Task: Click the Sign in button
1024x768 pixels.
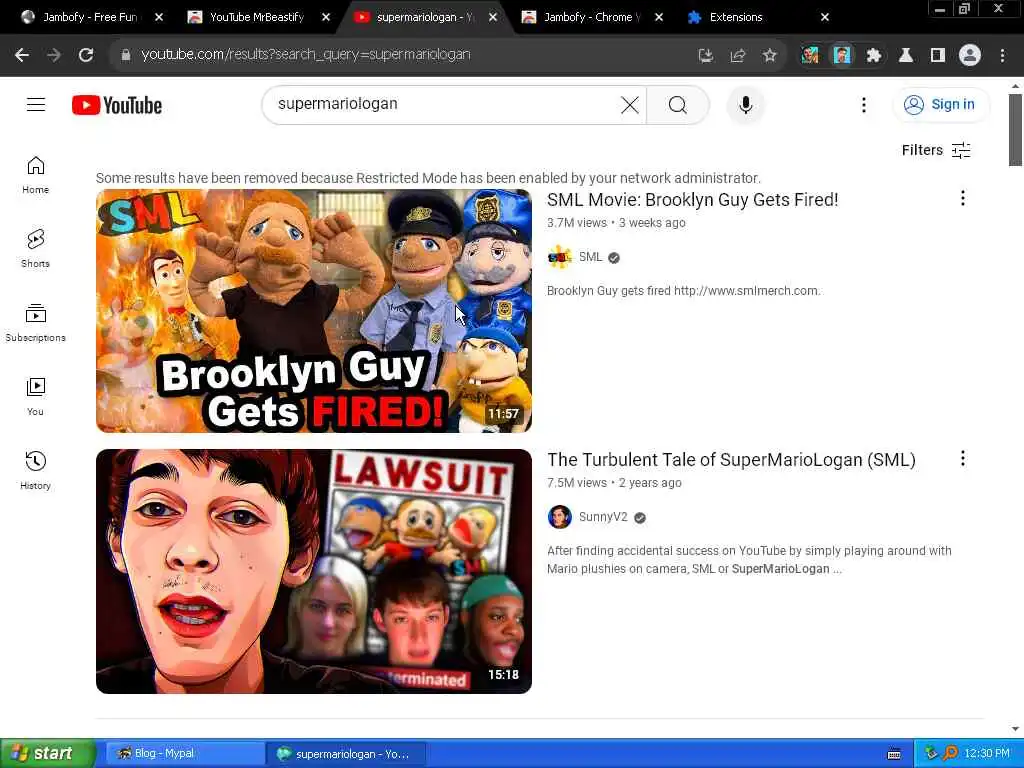Action: tap(940, 104)
